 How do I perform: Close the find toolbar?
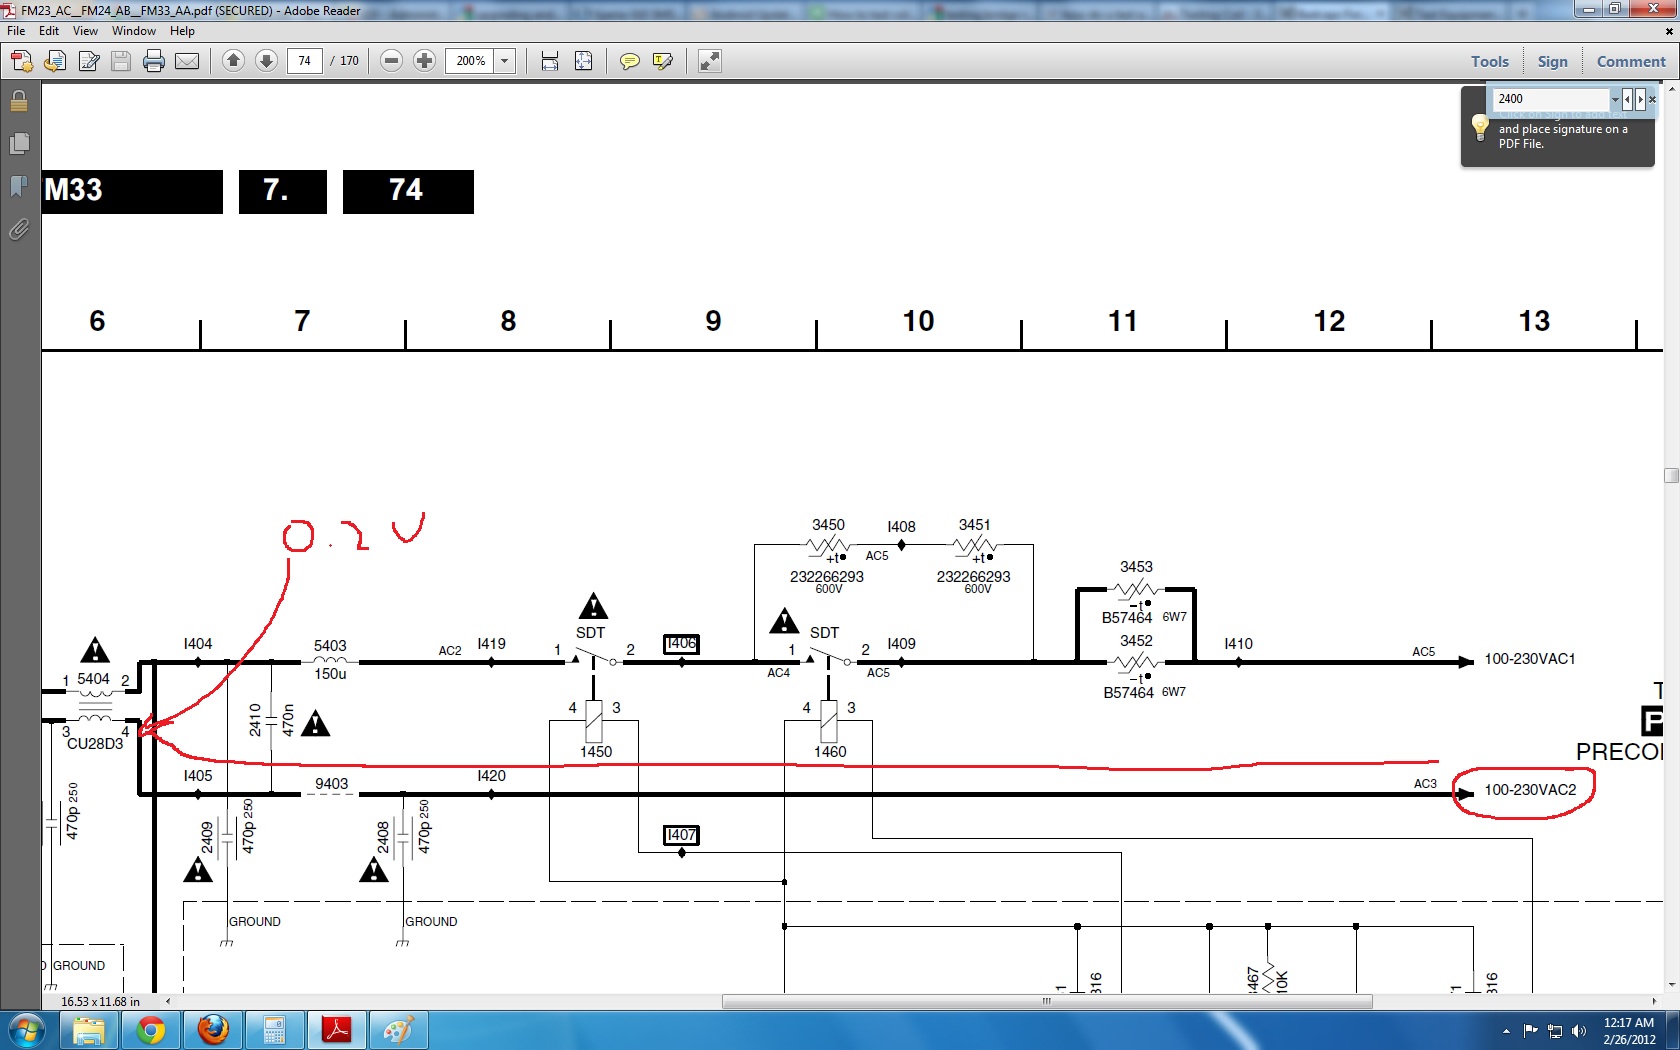[x=1653, y=99]
